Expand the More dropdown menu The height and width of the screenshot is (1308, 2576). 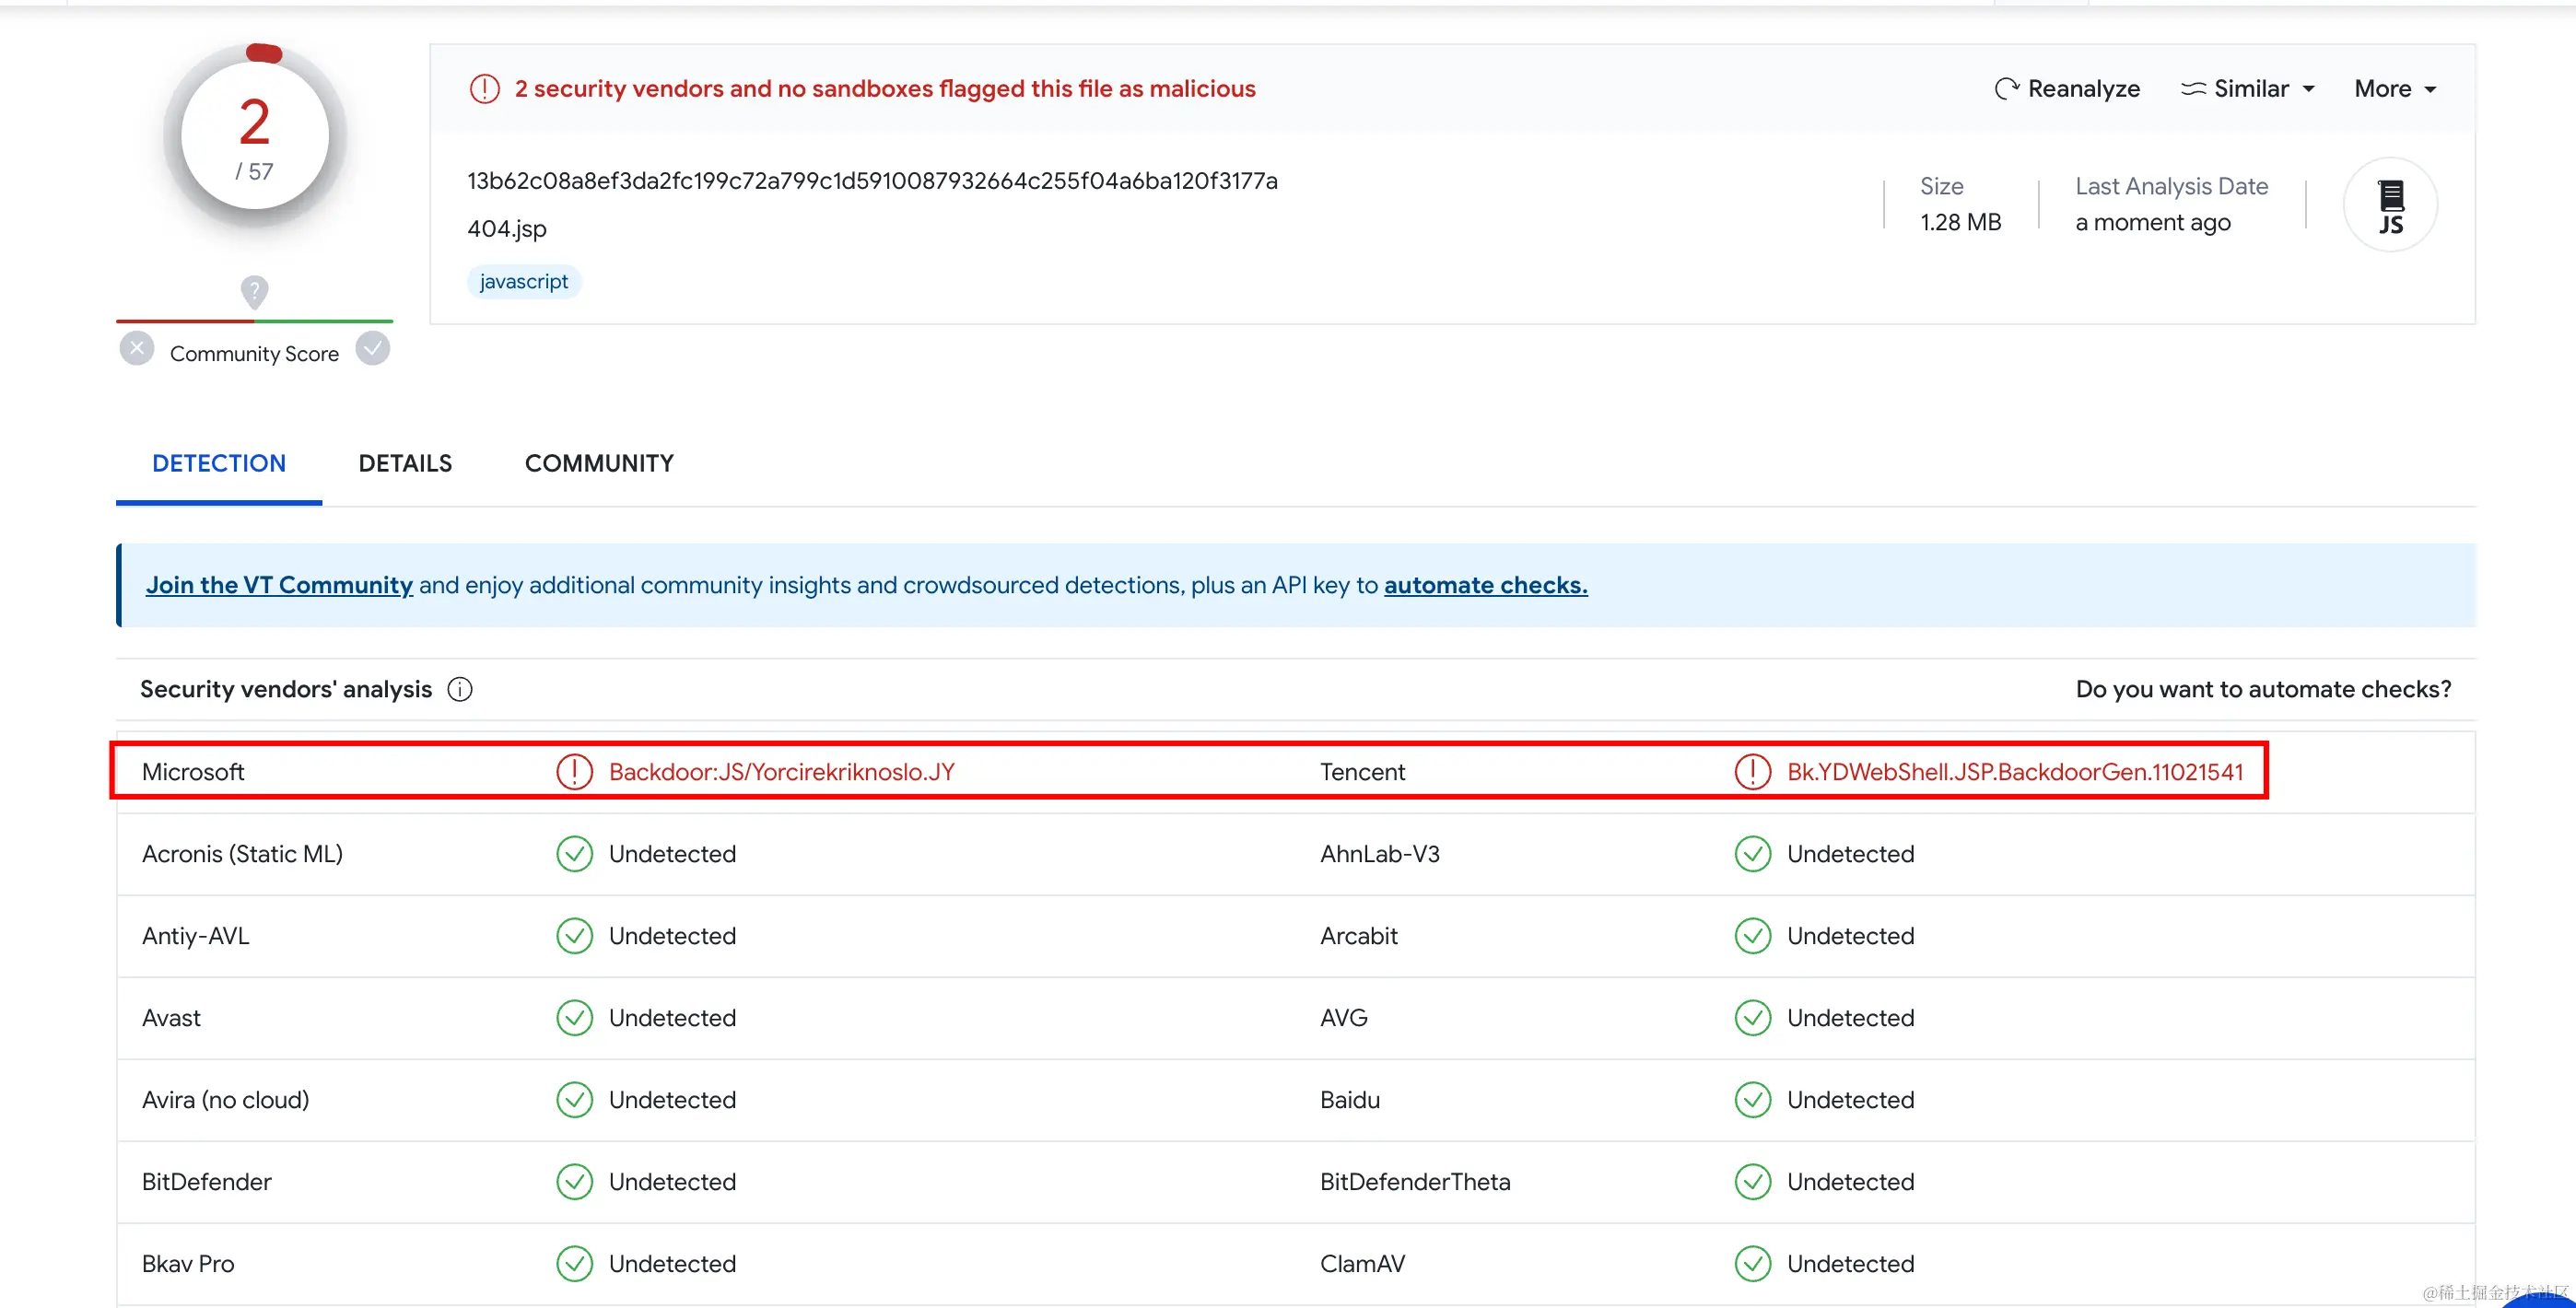2394,89
